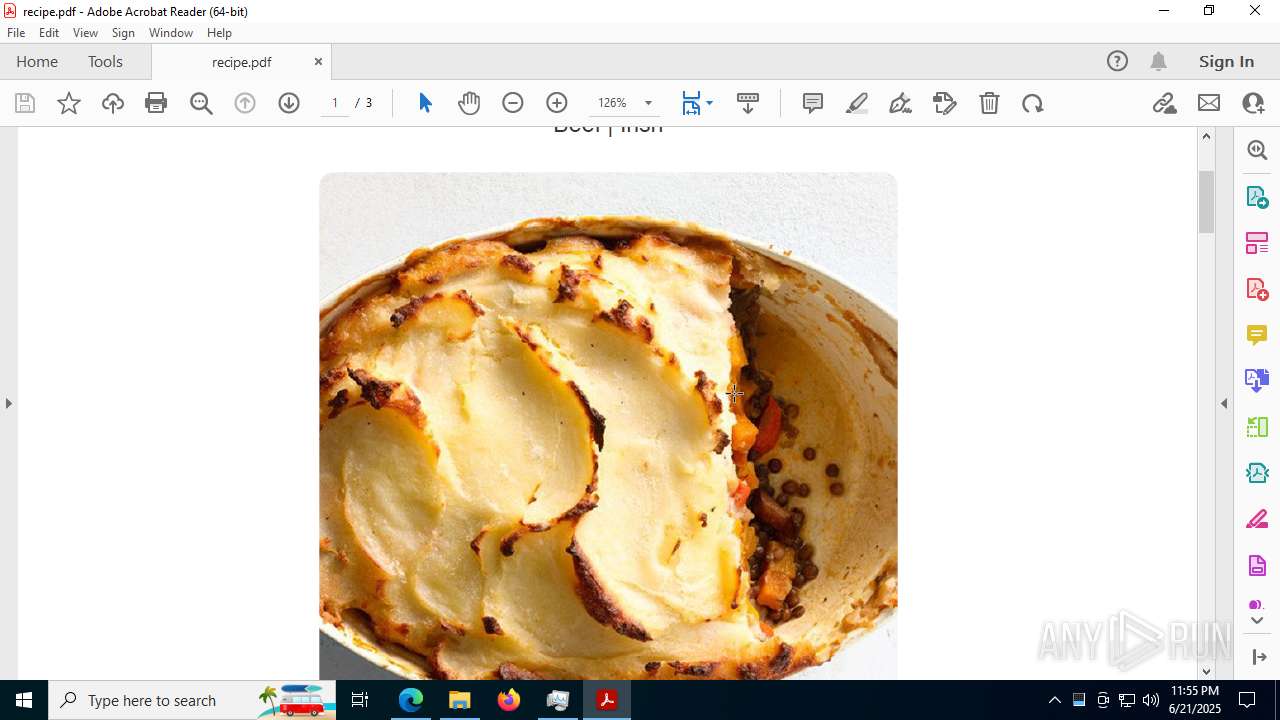Open the Find text magnifier tool

(201, 103)
